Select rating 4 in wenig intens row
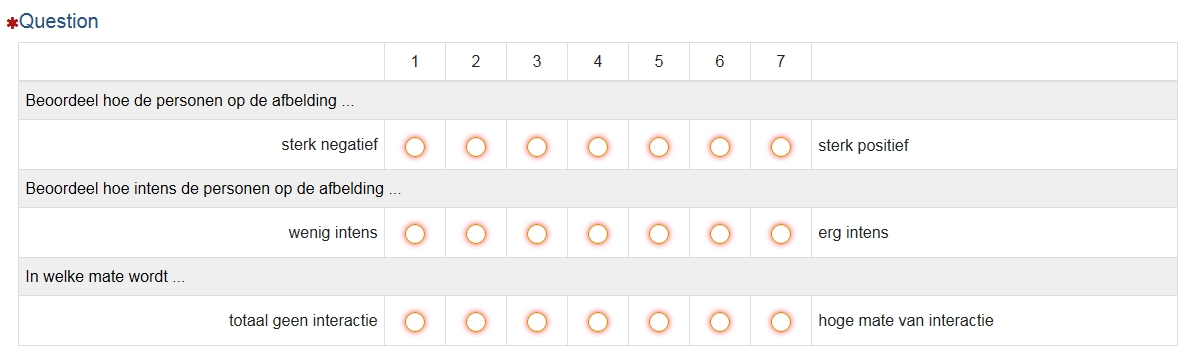 click(598, 234)
